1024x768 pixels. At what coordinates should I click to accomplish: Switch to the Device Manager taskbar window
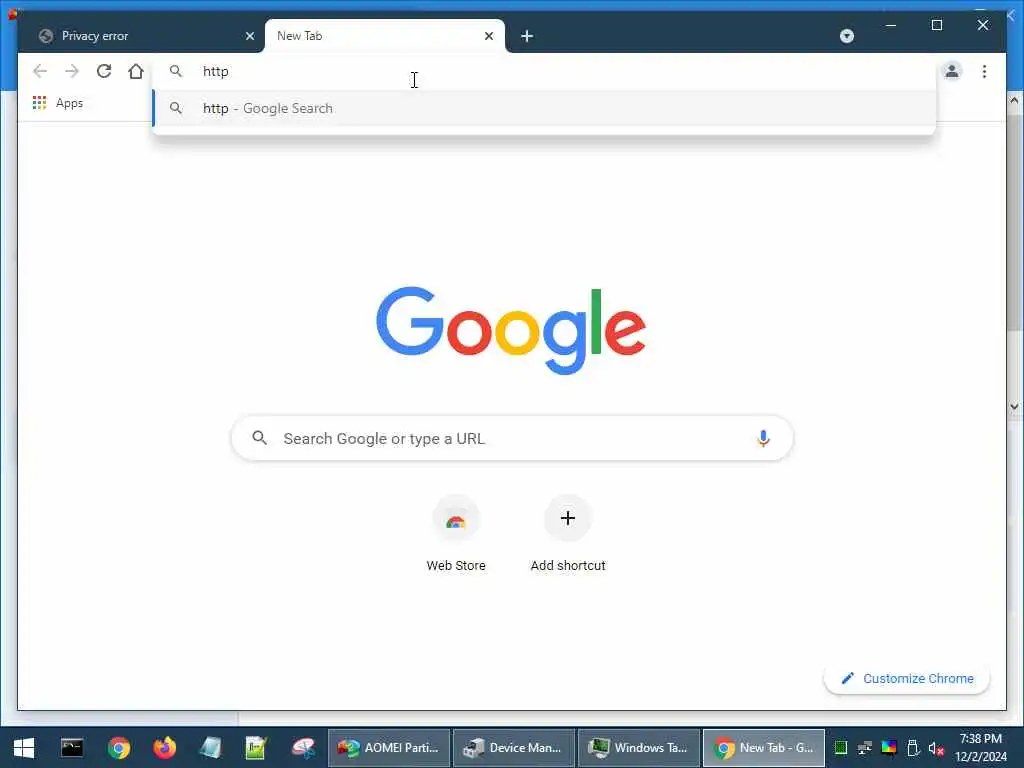[514, 748]
